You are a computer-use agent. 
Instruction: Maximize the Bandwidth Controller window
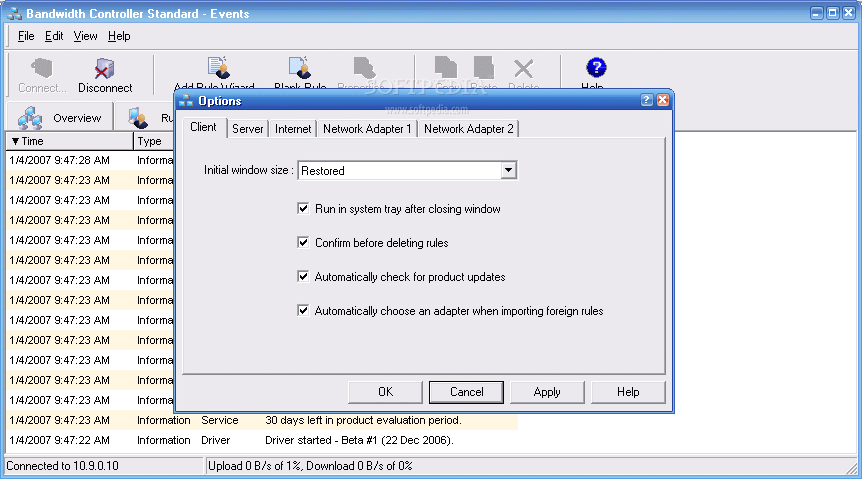coord(833,13)
